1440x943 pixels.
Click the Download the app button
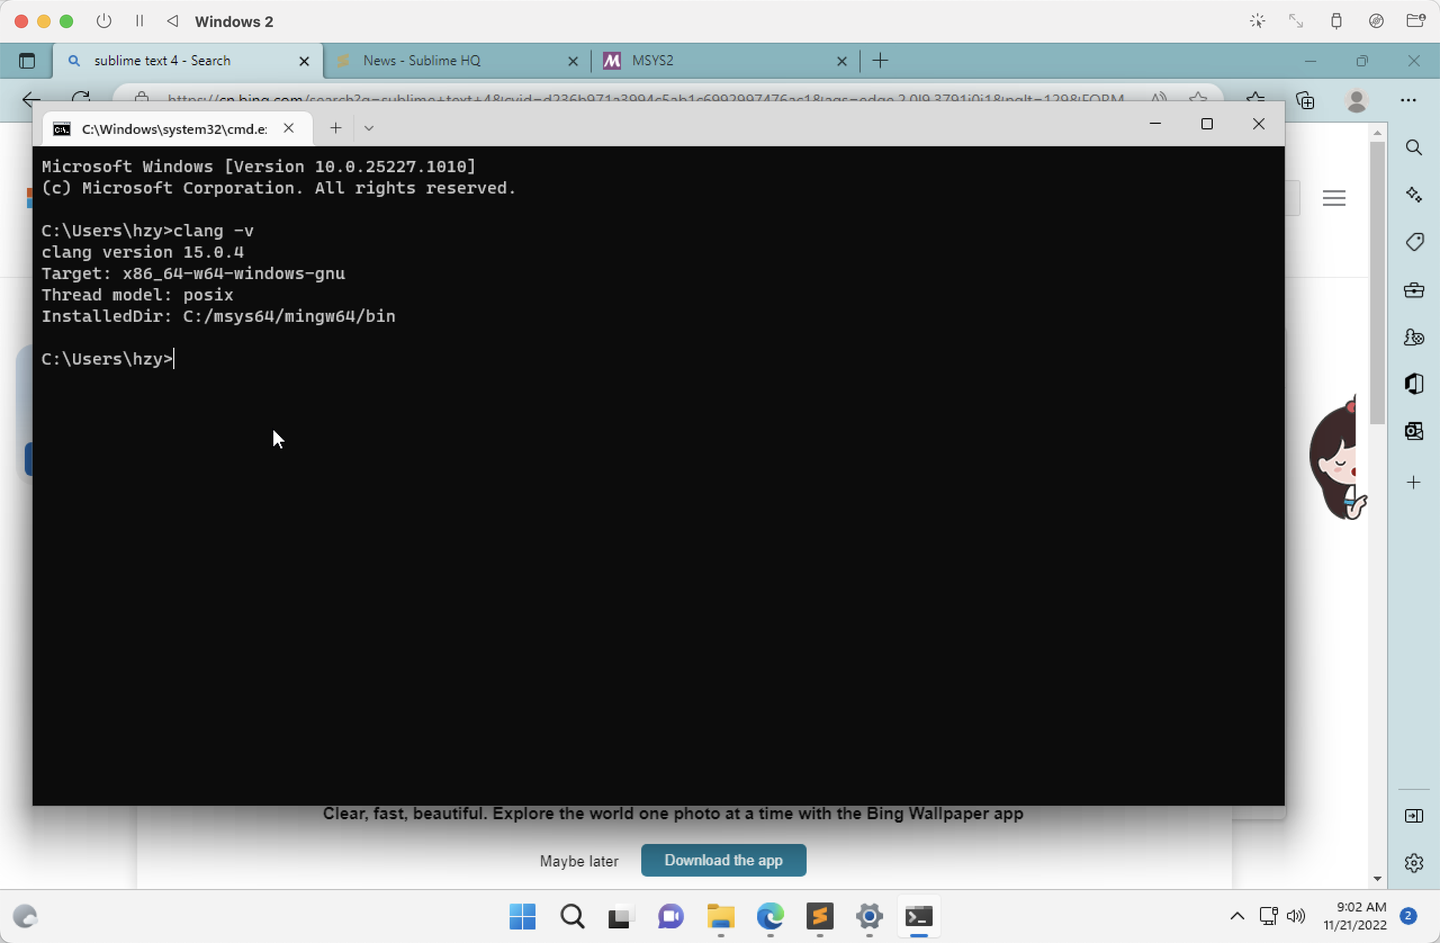click(x=723, y=860)
